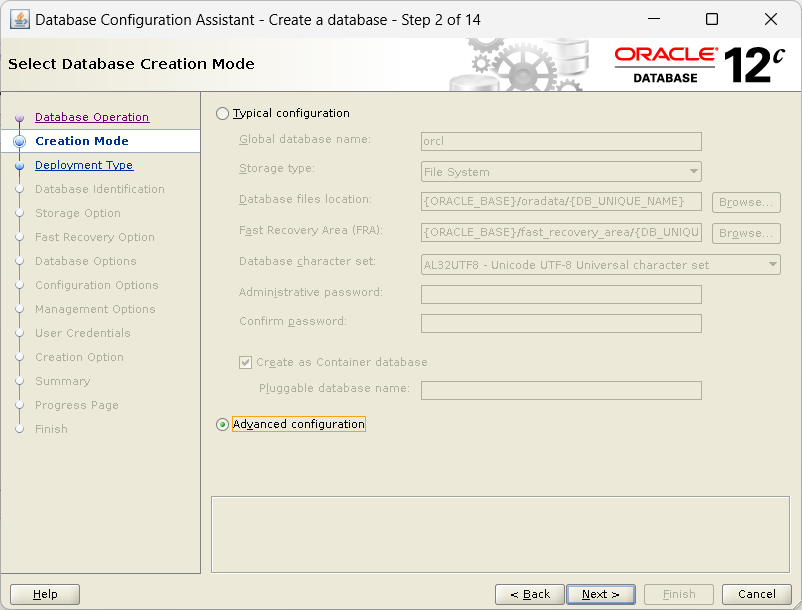Image resolution: width=802 pixels, height=610 pixels.
Task: Browse for Database files location
Action: coord(746,202)
